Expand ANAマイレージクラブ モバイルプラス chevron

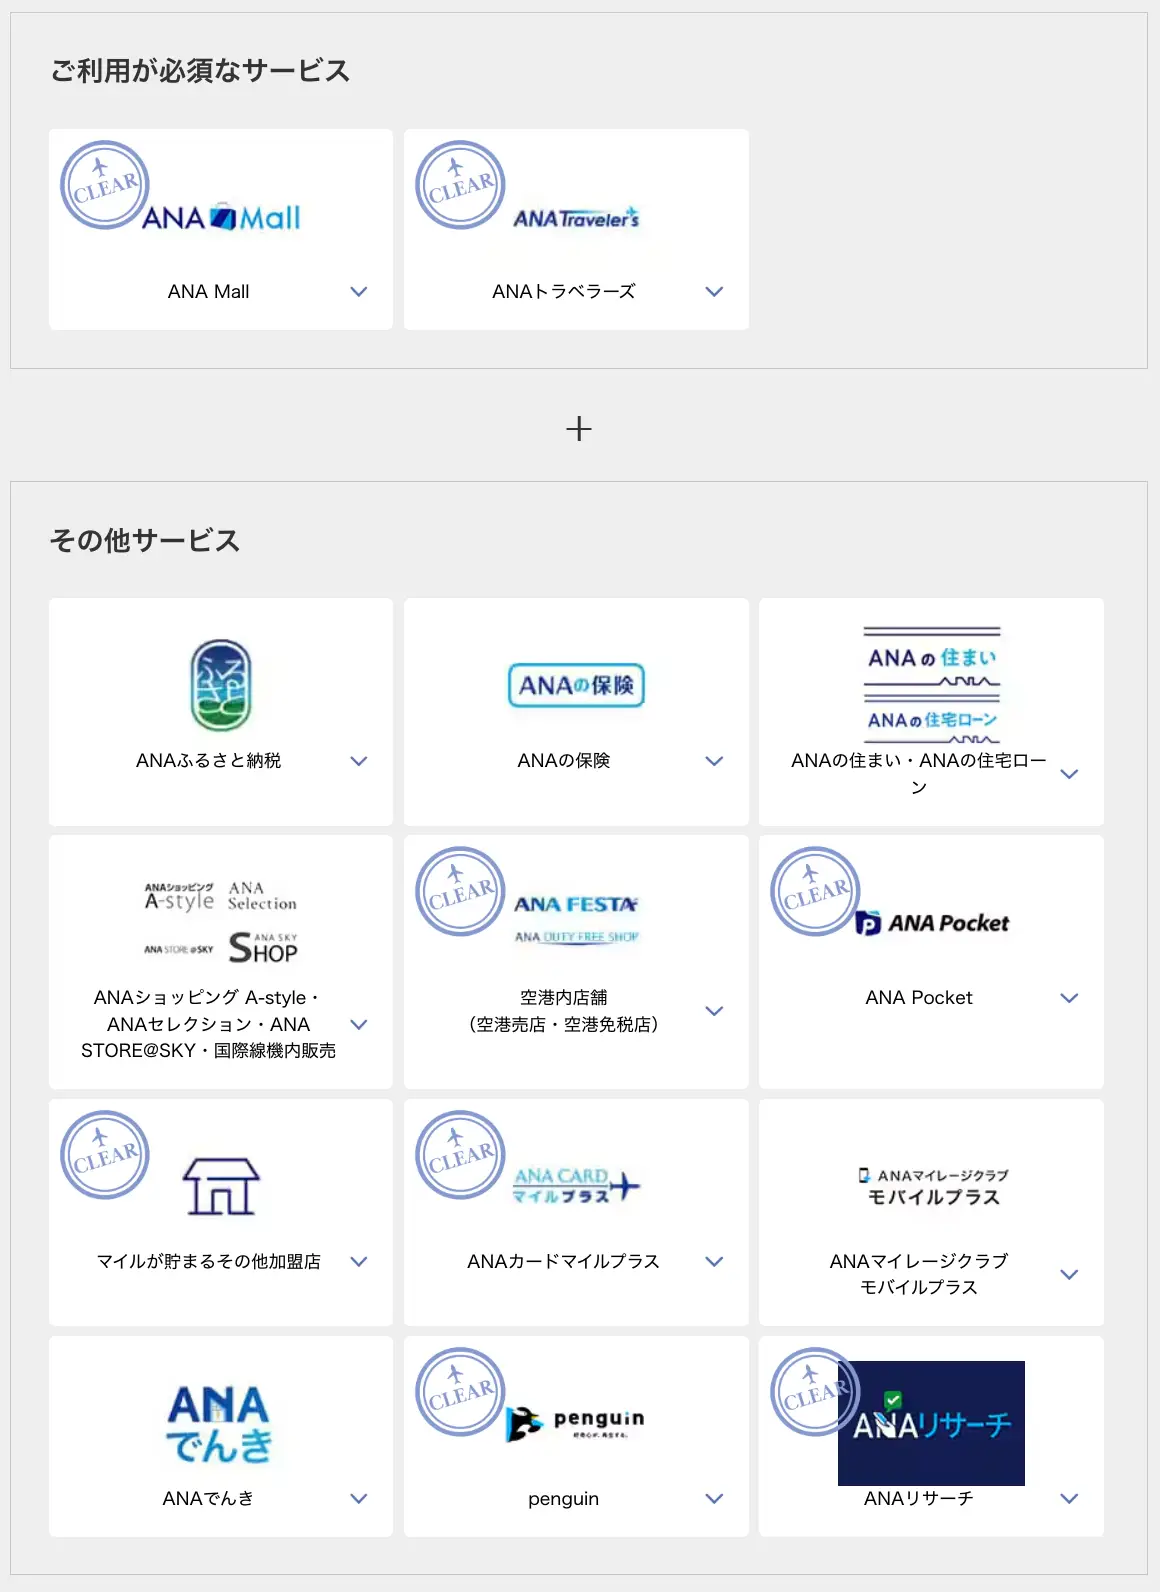[1069, 1275]
